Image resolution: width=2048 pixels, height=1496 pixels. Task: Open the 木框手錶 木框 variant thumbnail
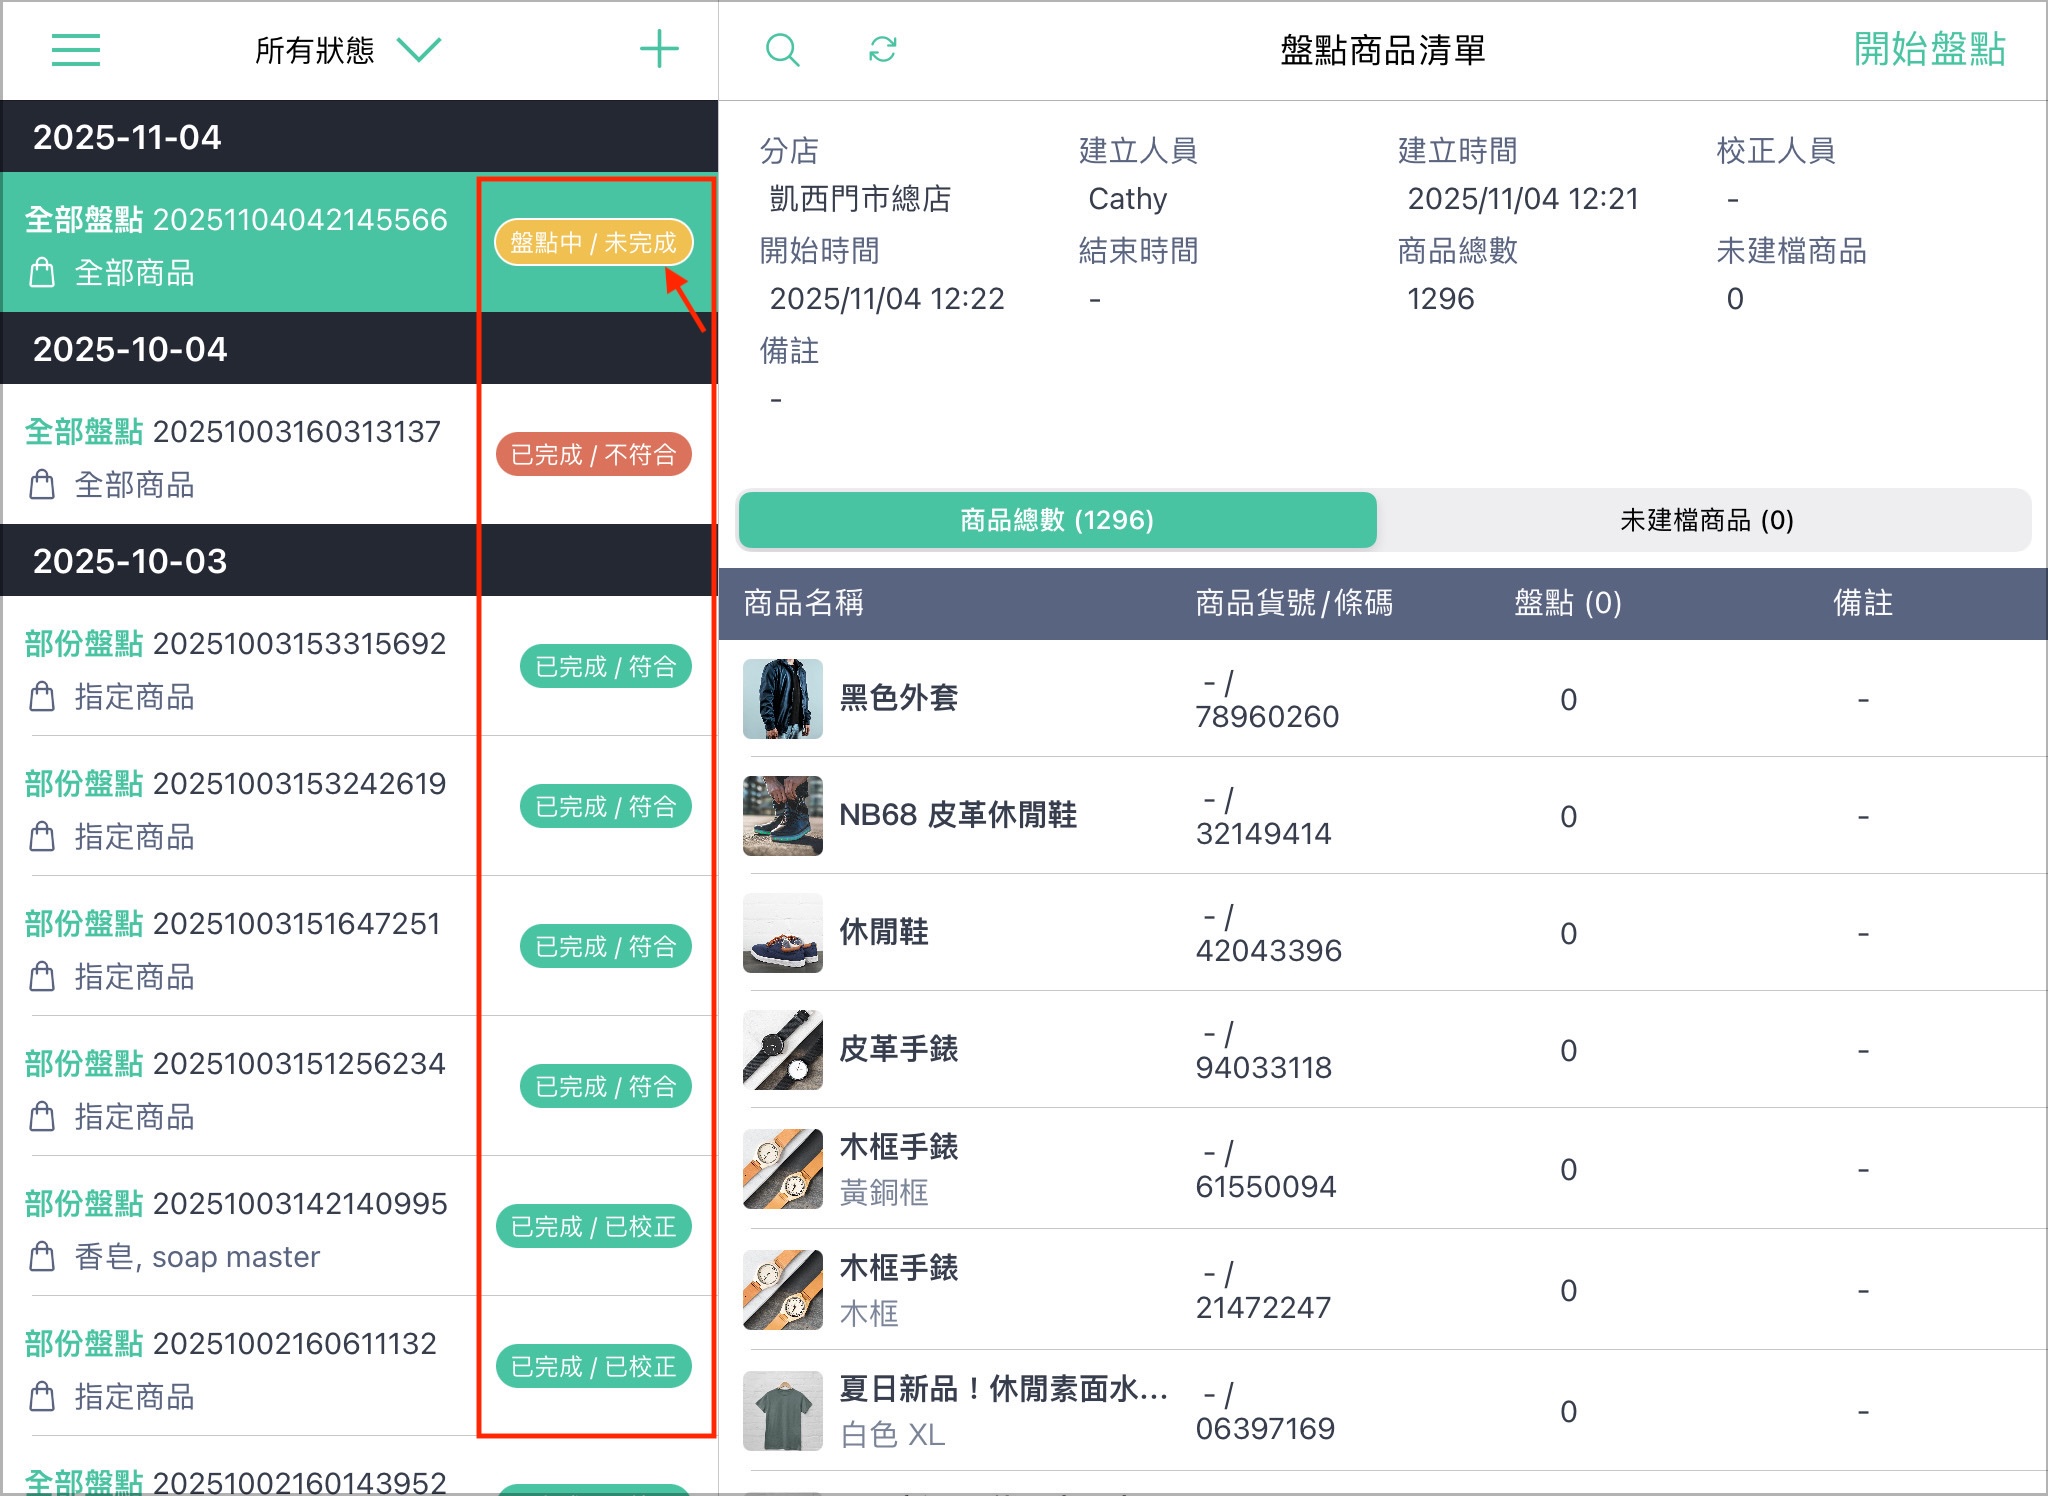pyautogui.click(x=783, y=1290)
